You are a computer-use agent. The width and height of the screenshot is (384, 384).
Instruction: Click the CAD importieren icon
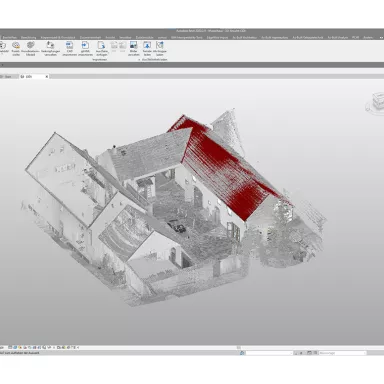click(69, 48)
